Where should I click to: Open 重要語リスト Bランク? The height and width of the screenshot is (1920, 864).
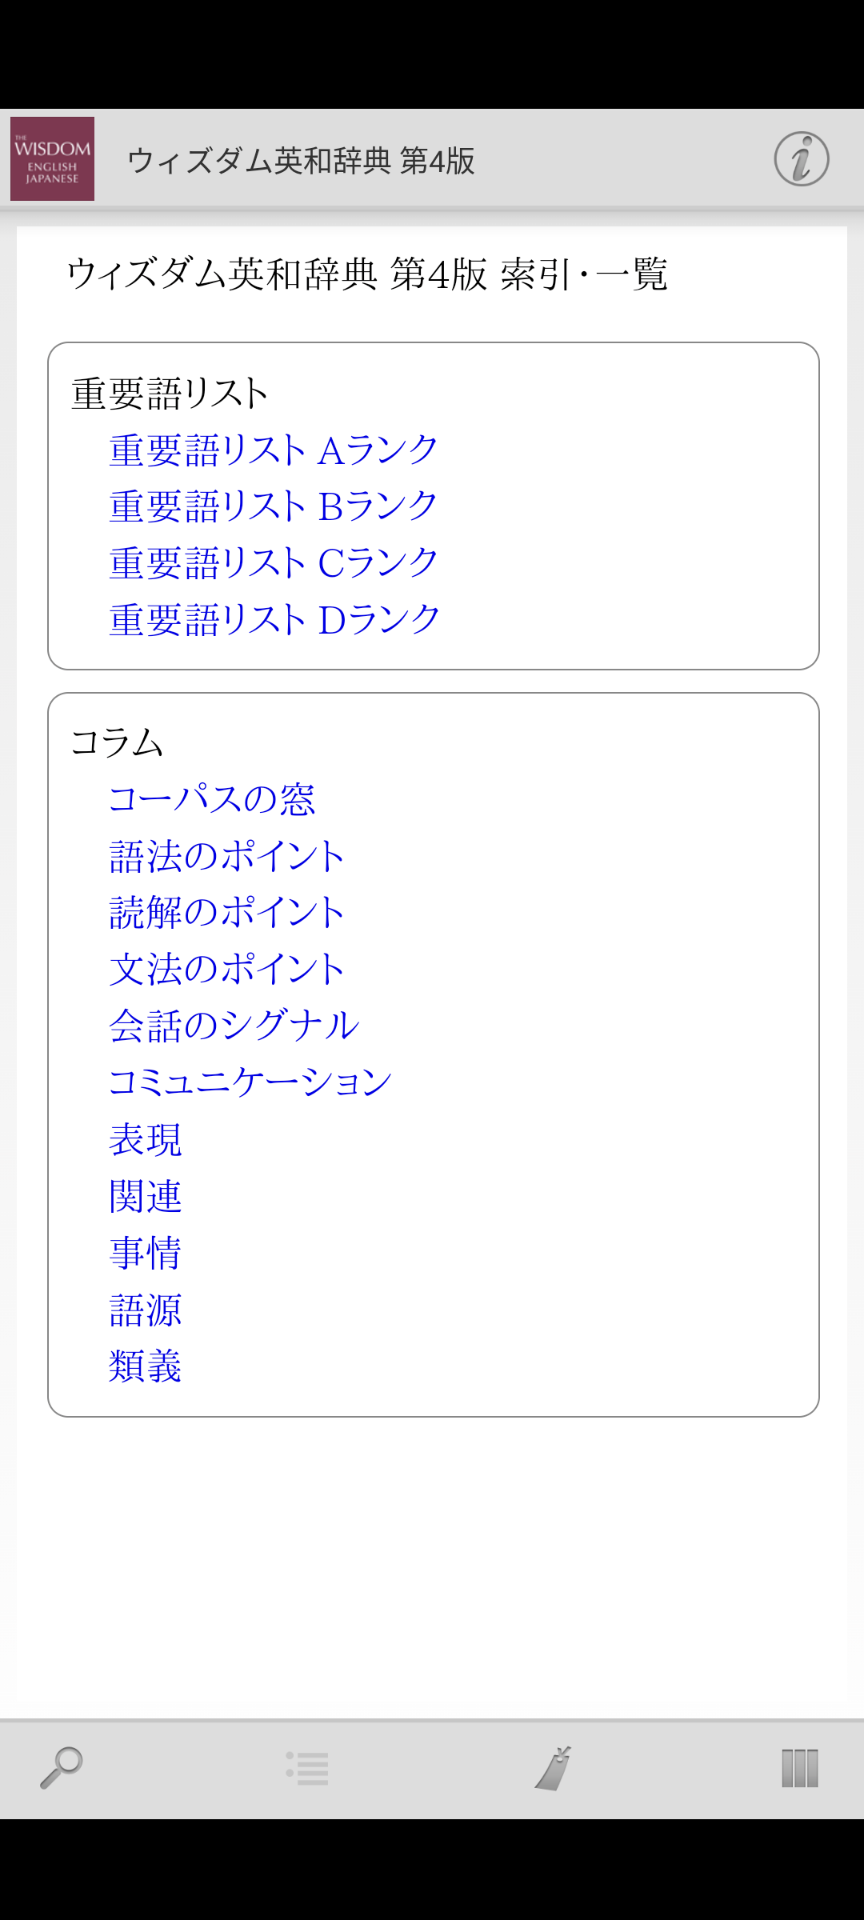pyautogui.click(x=273, y=506)
